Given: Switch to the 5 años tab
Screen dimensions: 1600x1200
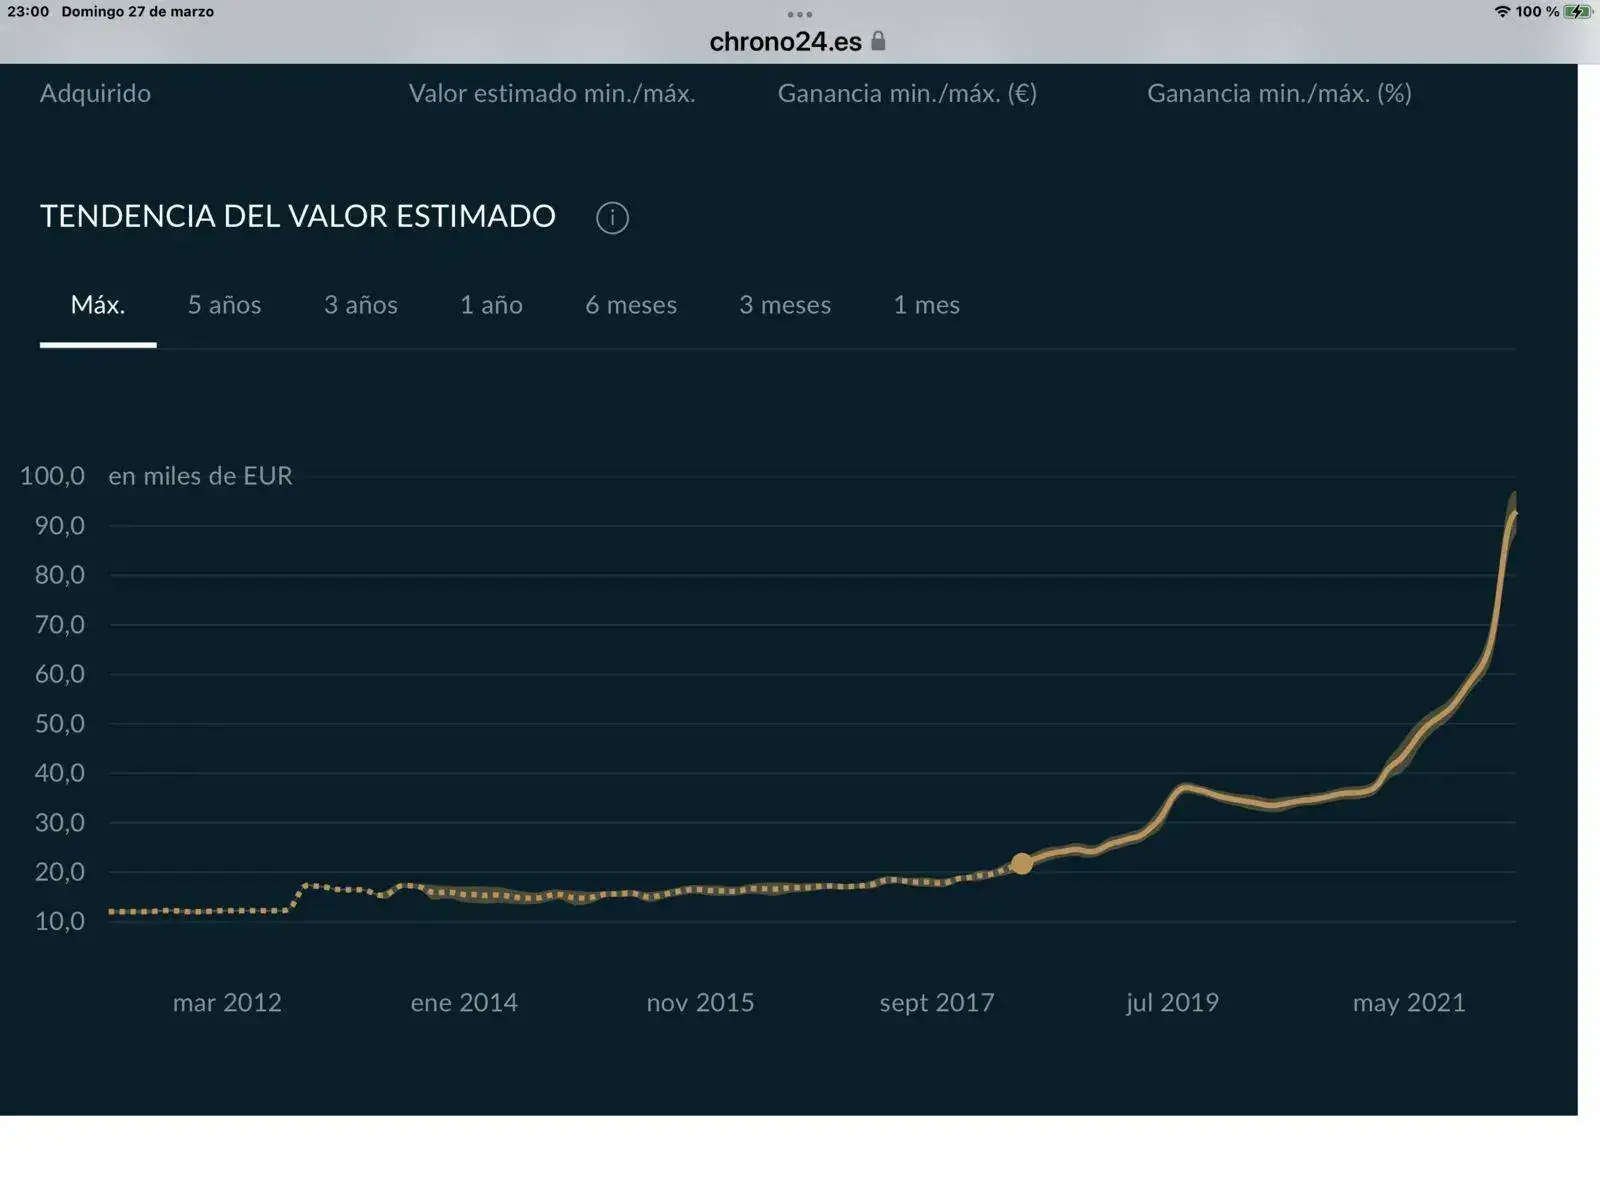Looking at the screenshot, I should tap(224, 305).
